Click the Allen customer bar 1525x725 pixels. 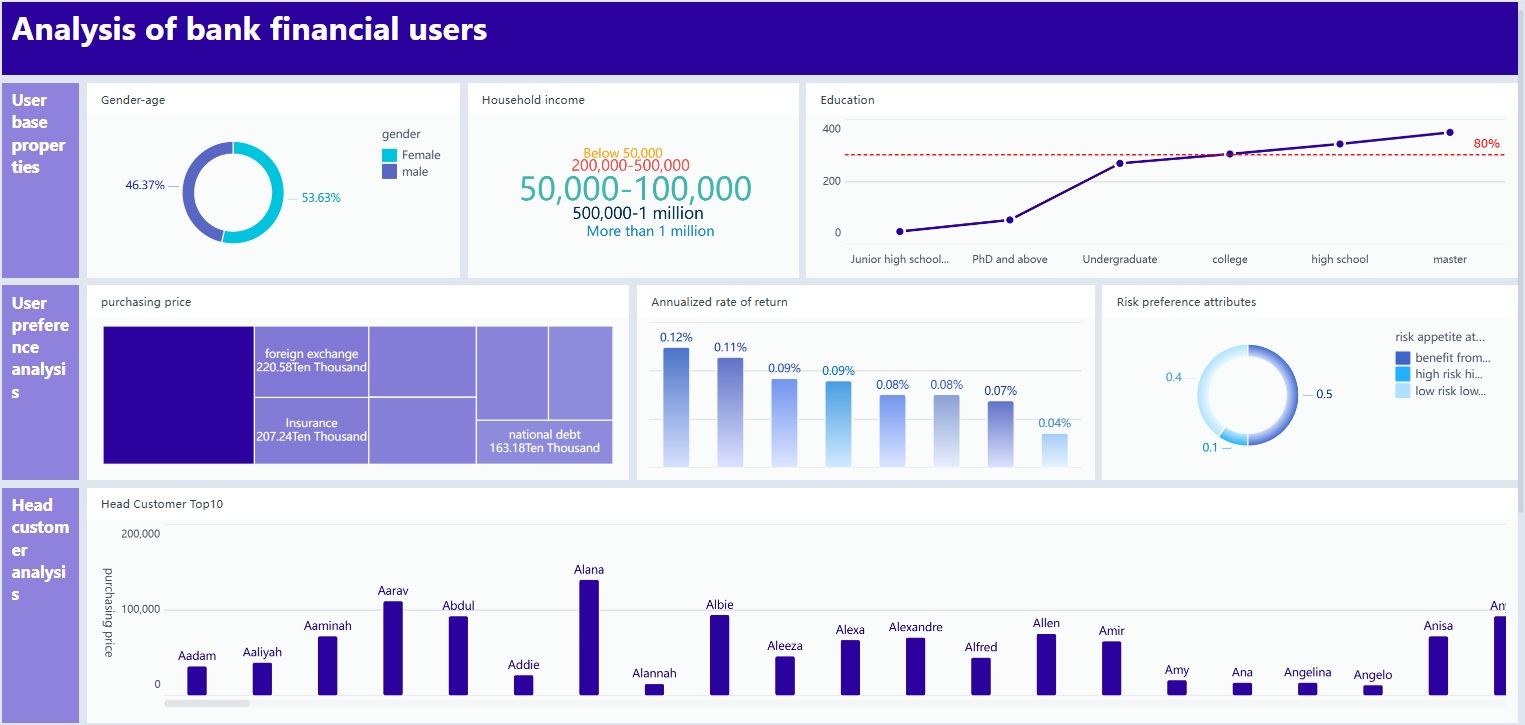tap(1046, 664)
